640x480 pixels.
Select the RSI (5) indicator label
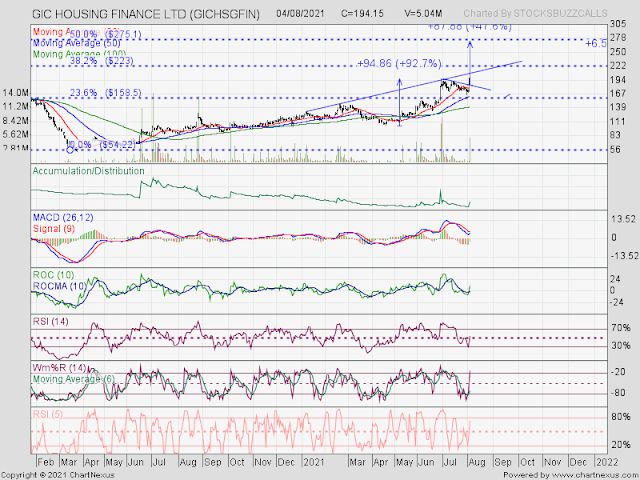click(48, 414)
